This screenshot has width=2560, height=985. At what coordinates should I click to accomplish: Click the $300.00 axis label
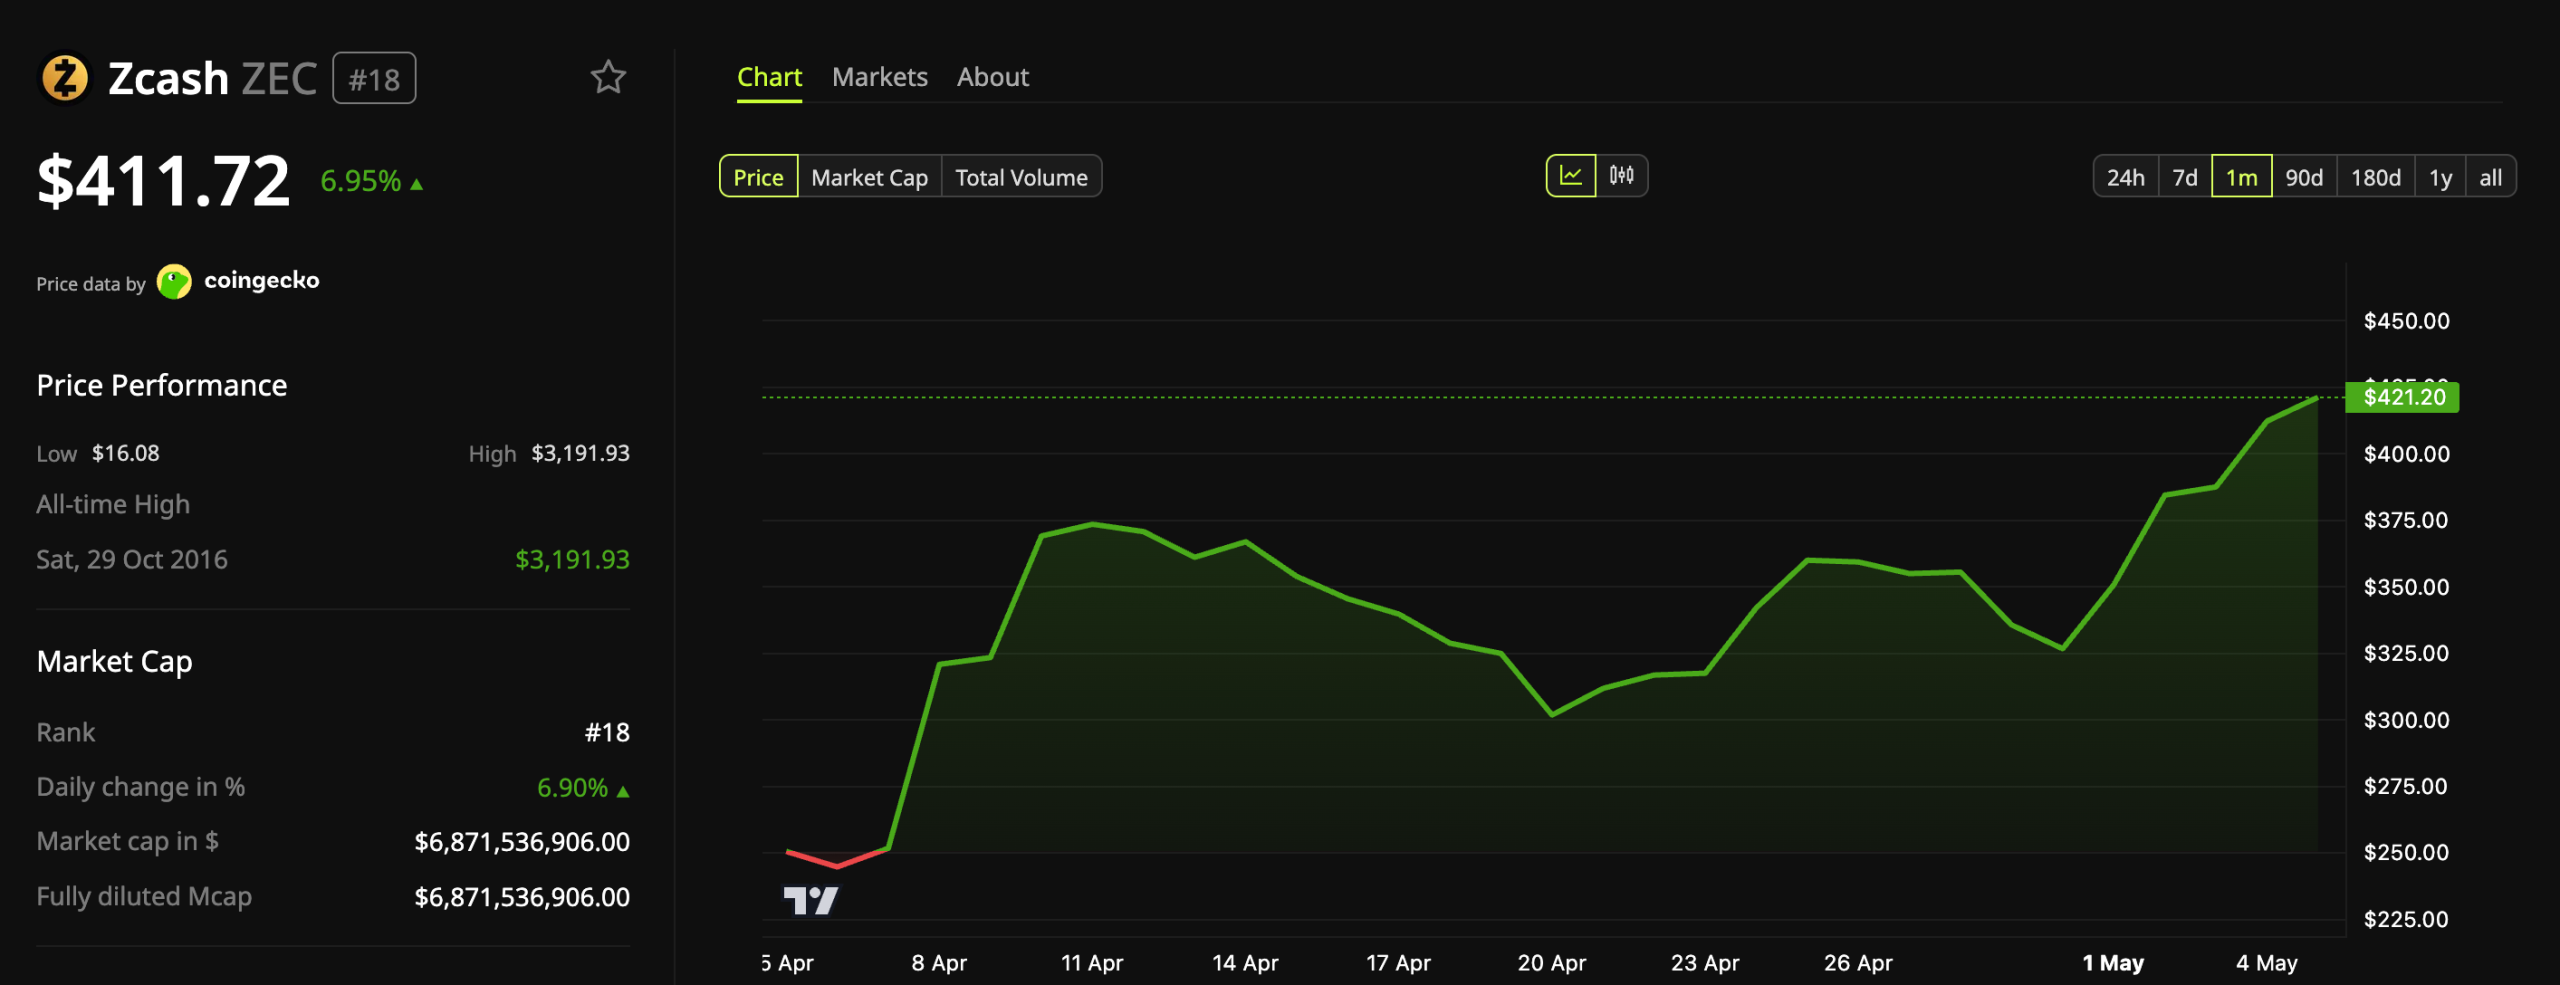pyautogui.click(x=2406, y=720)
